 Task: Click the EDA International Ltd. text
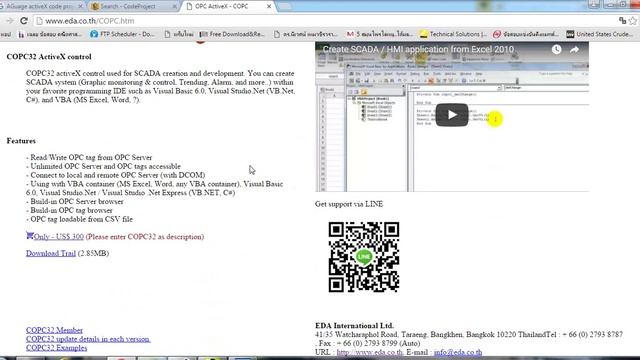tap(354, 326)
